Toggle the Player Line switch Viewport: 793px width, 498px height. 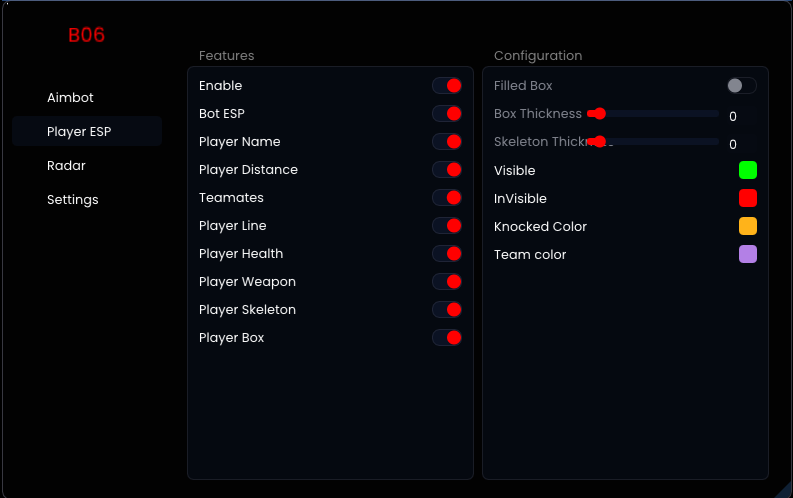click(447, 226)
